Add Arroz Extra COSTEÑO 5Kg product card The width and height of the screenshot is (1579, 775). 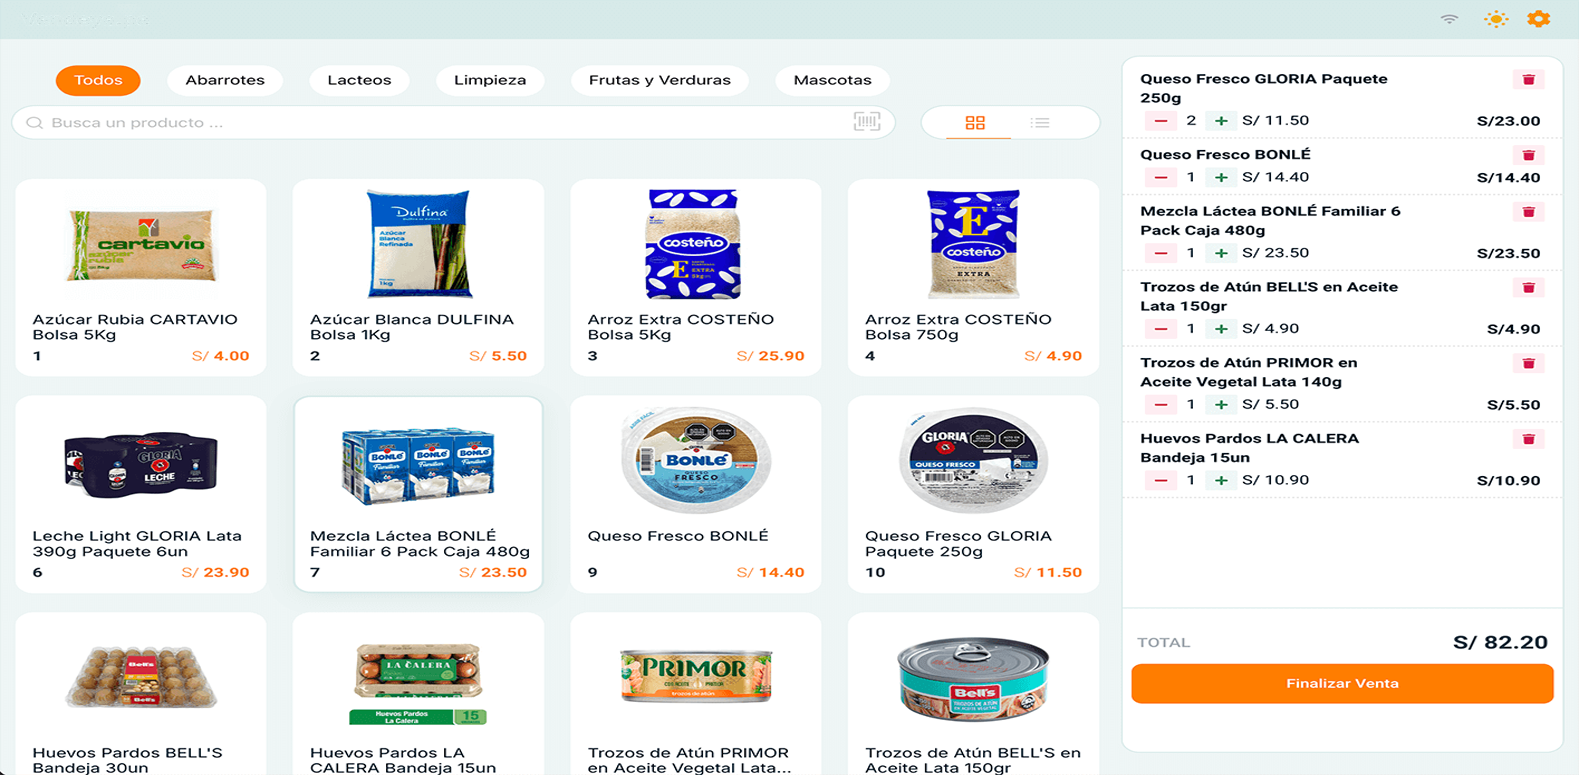point(696,277)
